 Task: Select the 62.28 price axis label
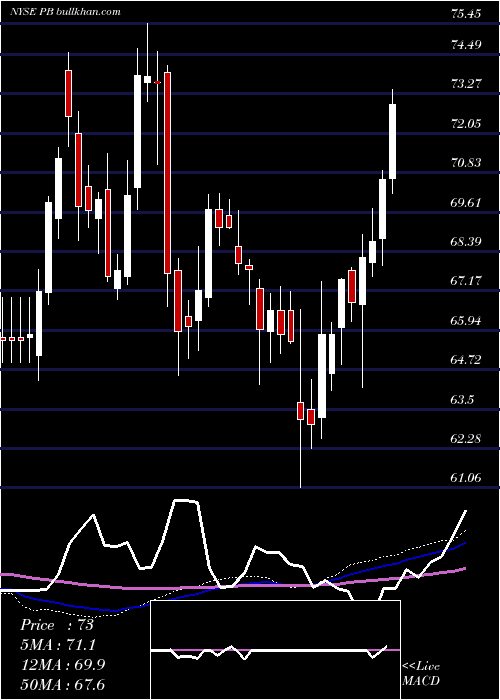[466, 439]
